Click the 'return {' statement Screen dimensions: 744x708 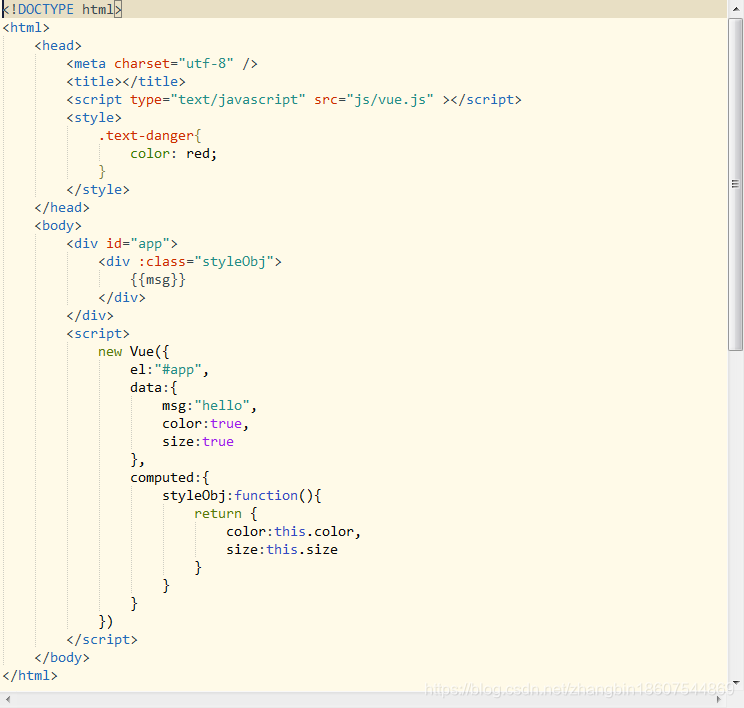pos(226,514)
